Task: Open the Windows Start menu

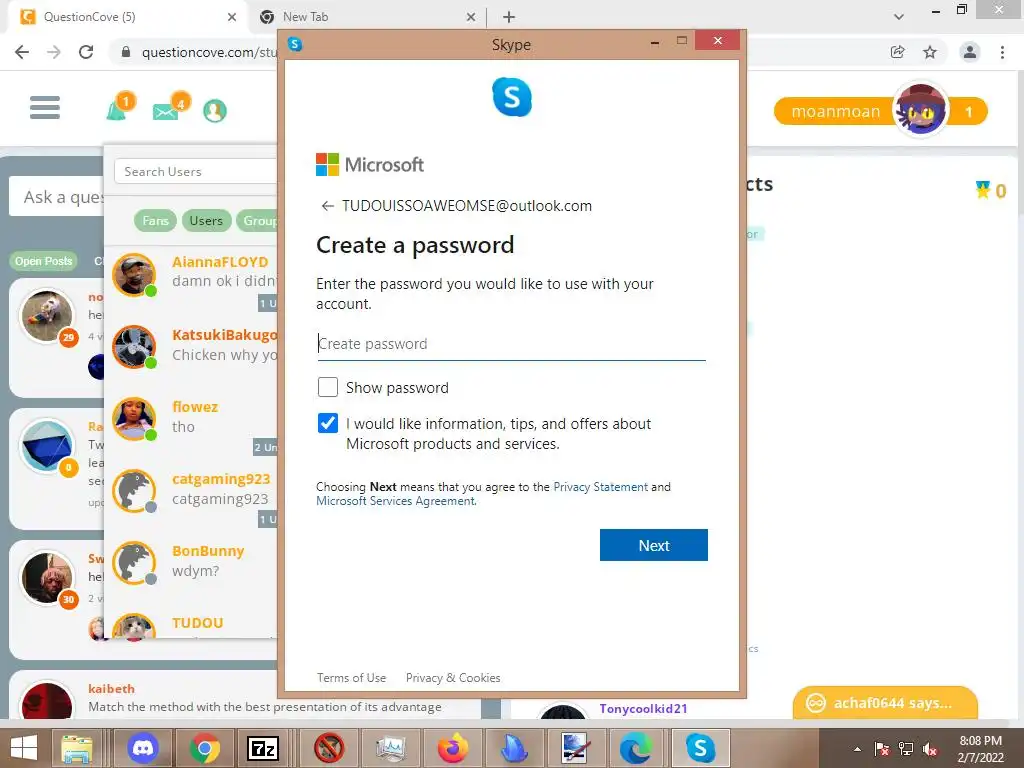Action: coord(24,748)
